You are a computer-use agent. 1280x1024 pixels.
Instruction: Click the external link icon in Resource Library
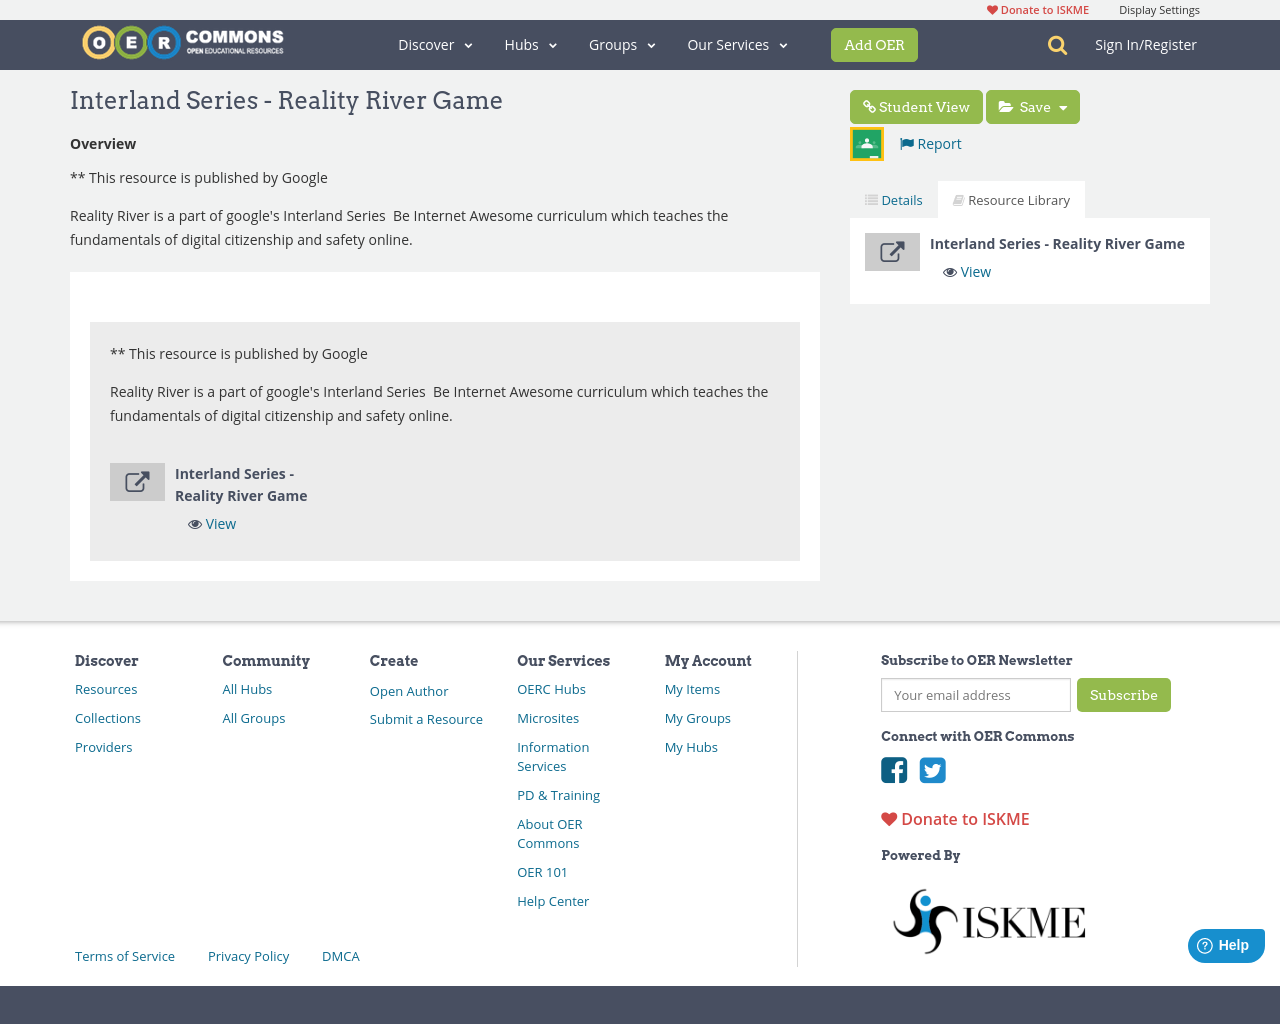click(x=892, y=252)
